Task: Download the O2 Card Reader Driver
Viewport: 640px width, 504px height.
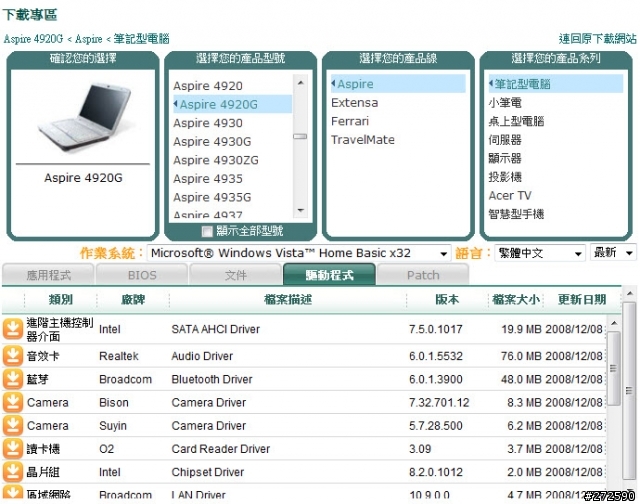Action: [13, 449]
